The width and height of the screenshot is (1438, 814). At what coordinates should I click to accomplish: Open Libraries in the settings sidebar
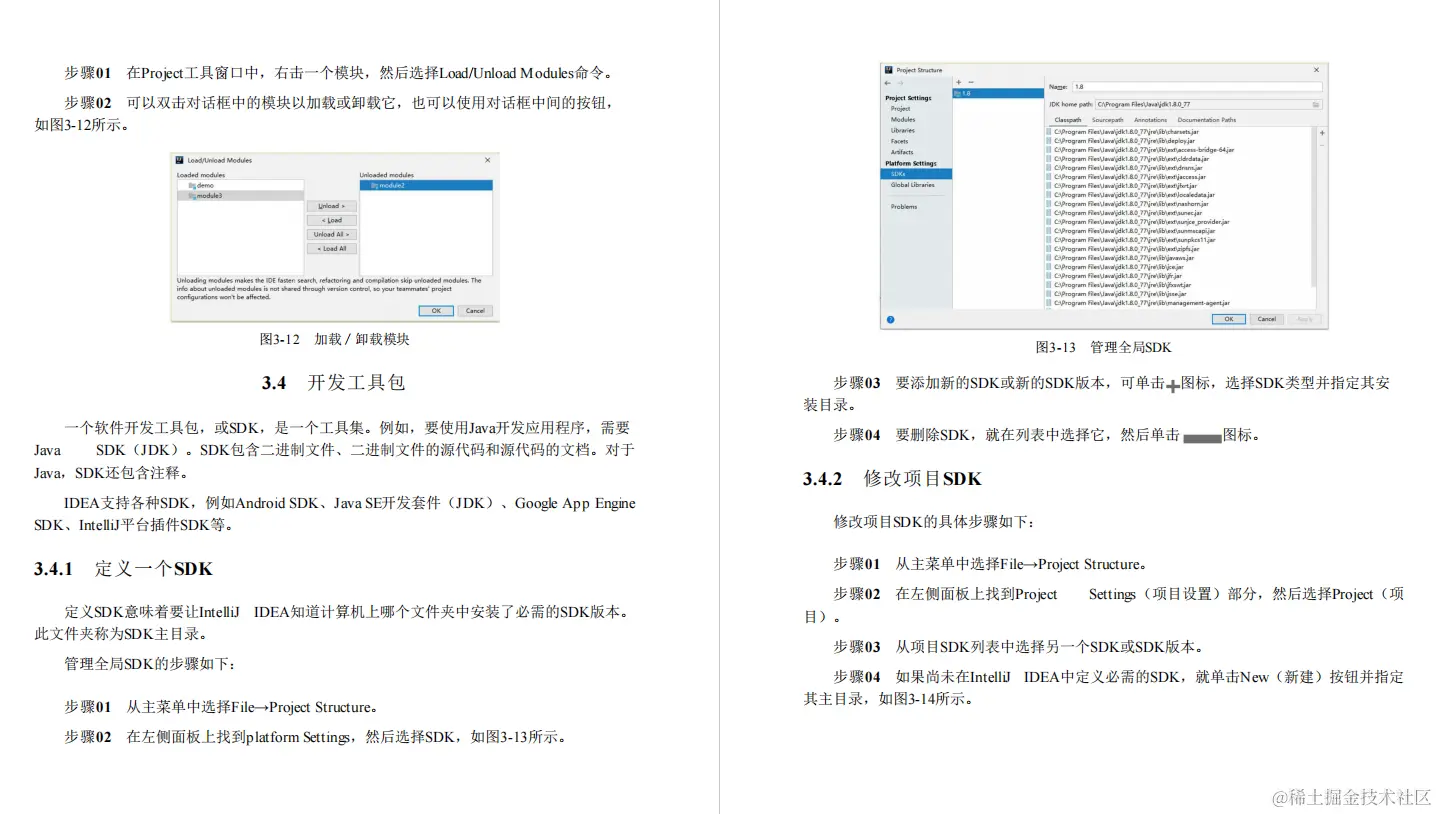pyautogui.click(x=902, y=130)
